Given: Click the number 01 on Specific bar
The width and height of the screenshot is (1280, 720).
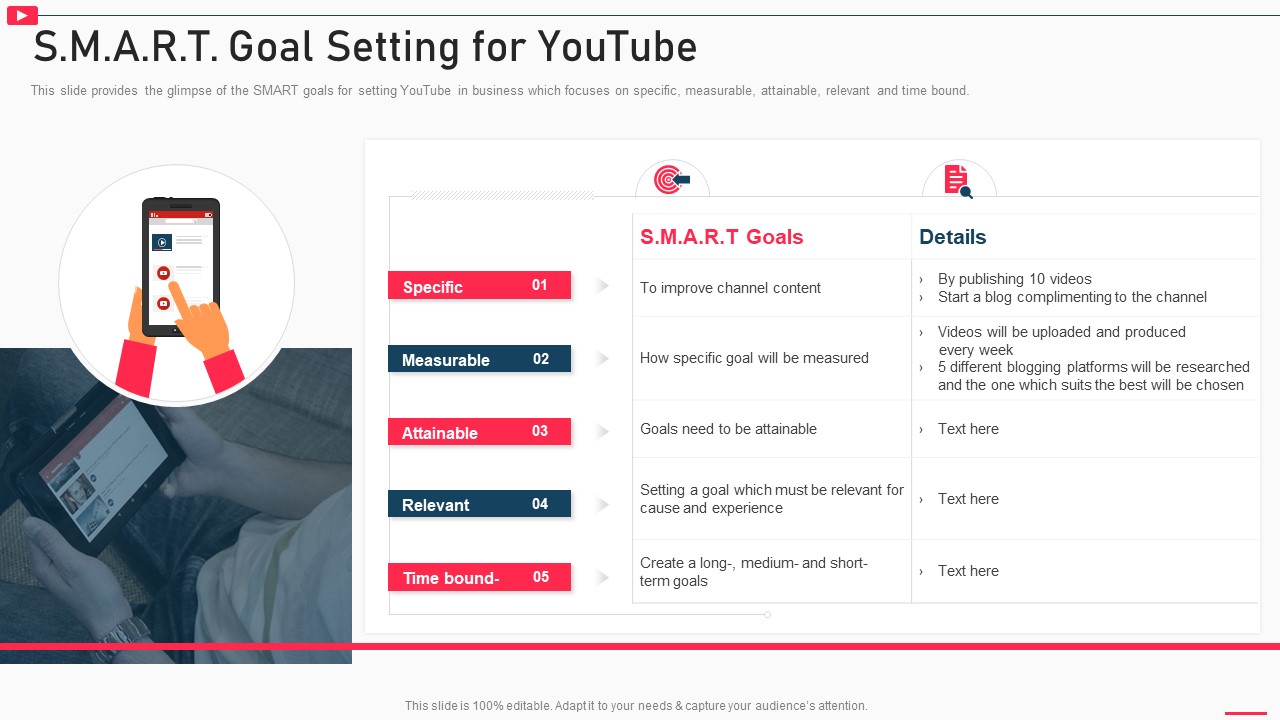Looking at the screenshot, I should (540, 285).
